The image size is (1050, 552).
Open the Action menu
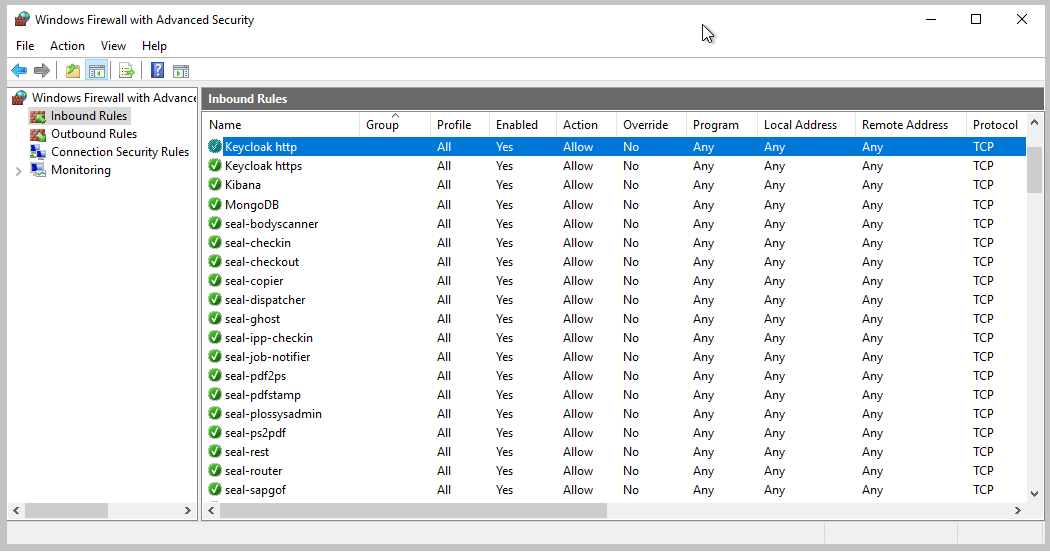click(67, 46)
